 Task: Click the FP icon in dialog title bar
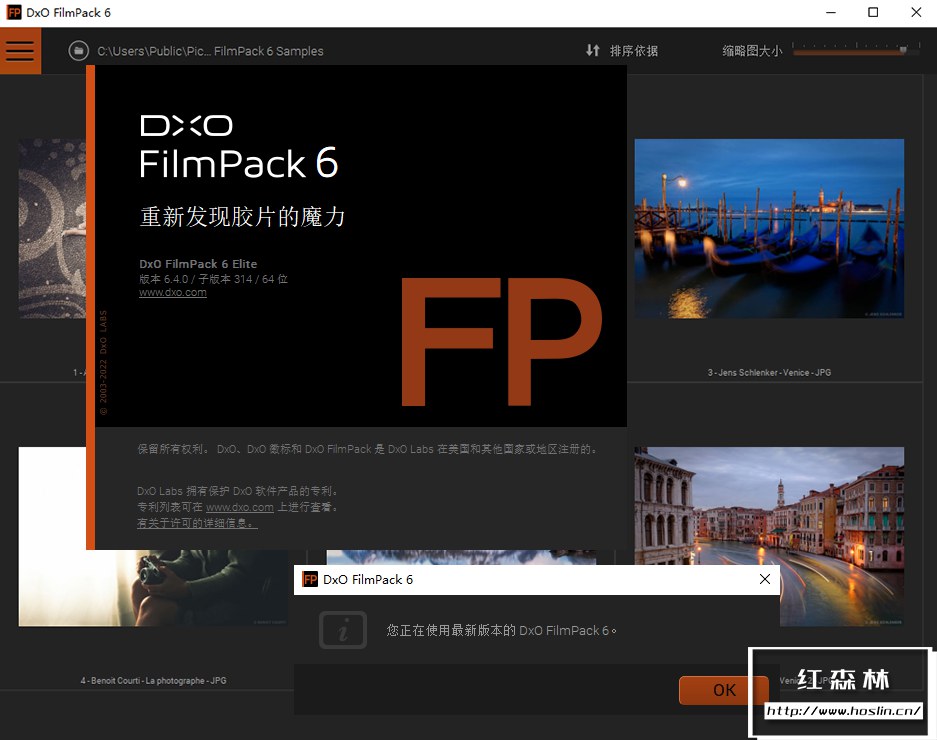coord(310,579)
